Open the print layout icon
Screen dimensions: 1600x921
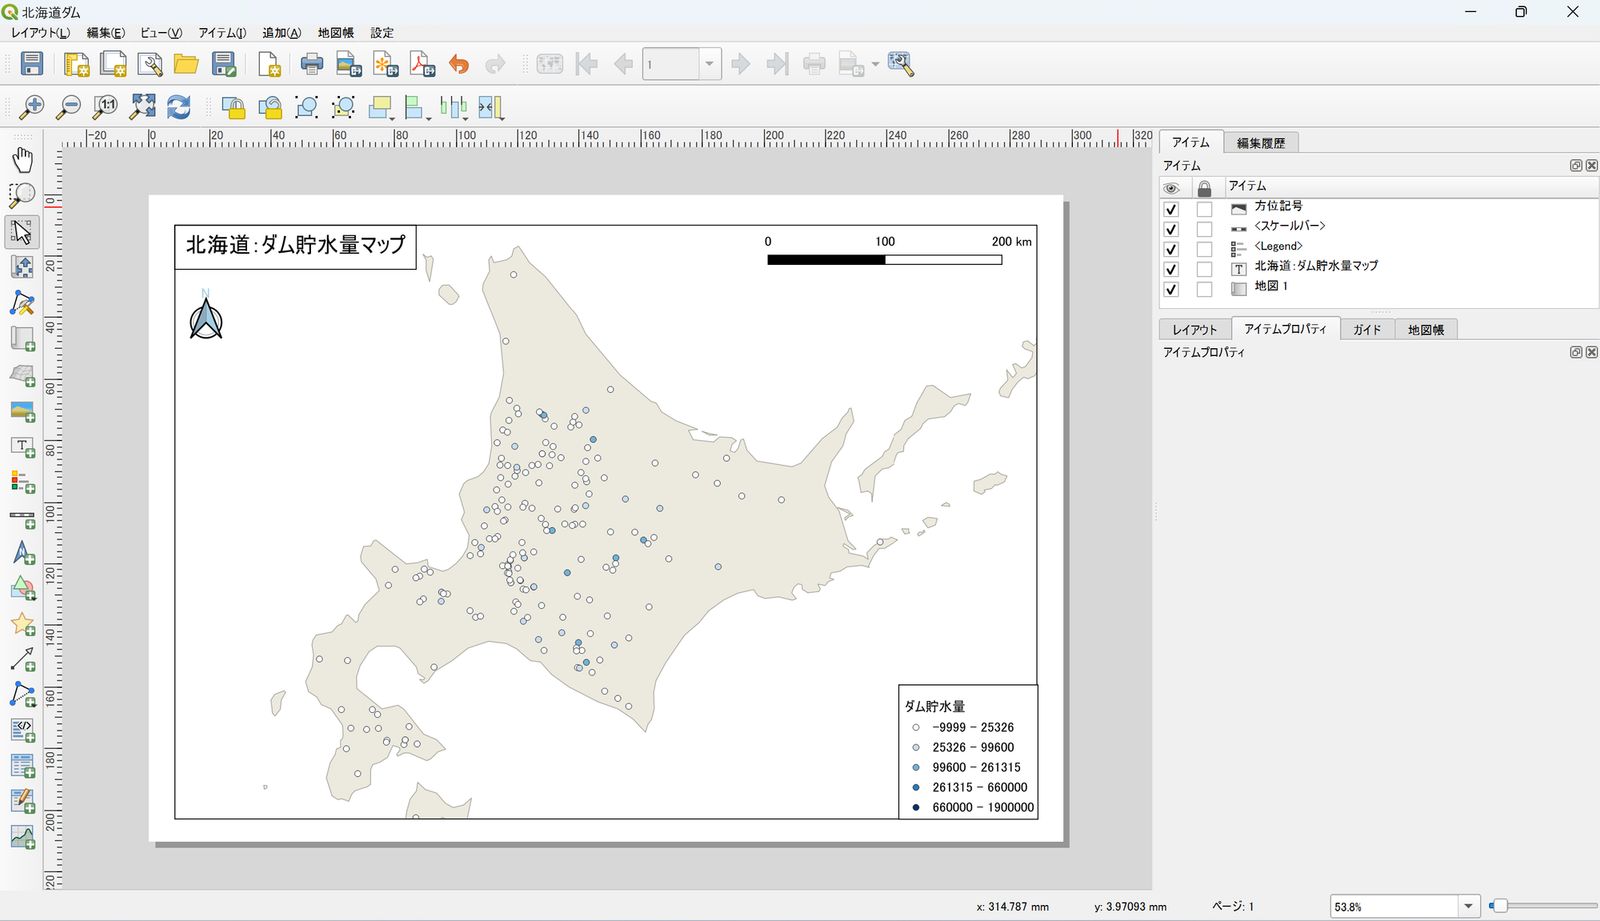pyautogui.click(x=312, y=64)
